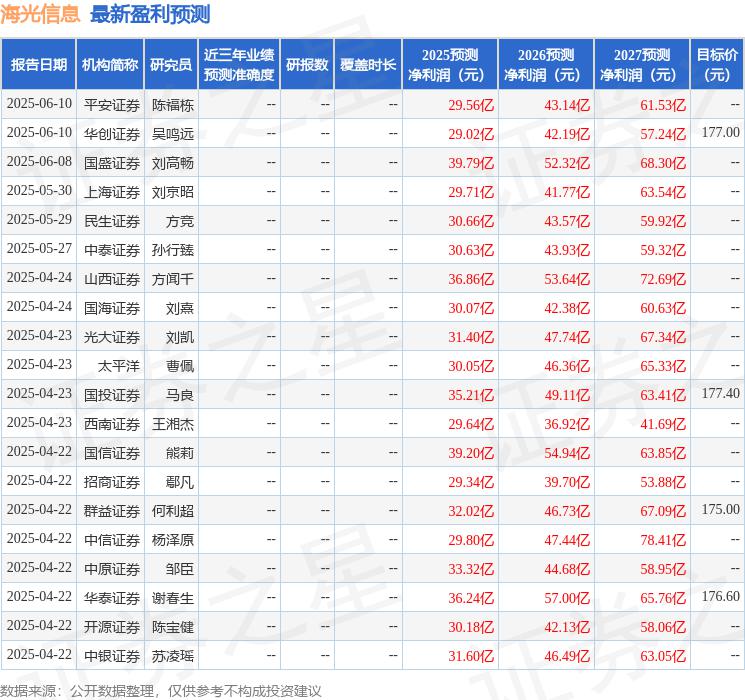Viewport: 745px width, 700px height.
Task: Click the 2025-05-30 report date cell
Action: coord(39,190)
